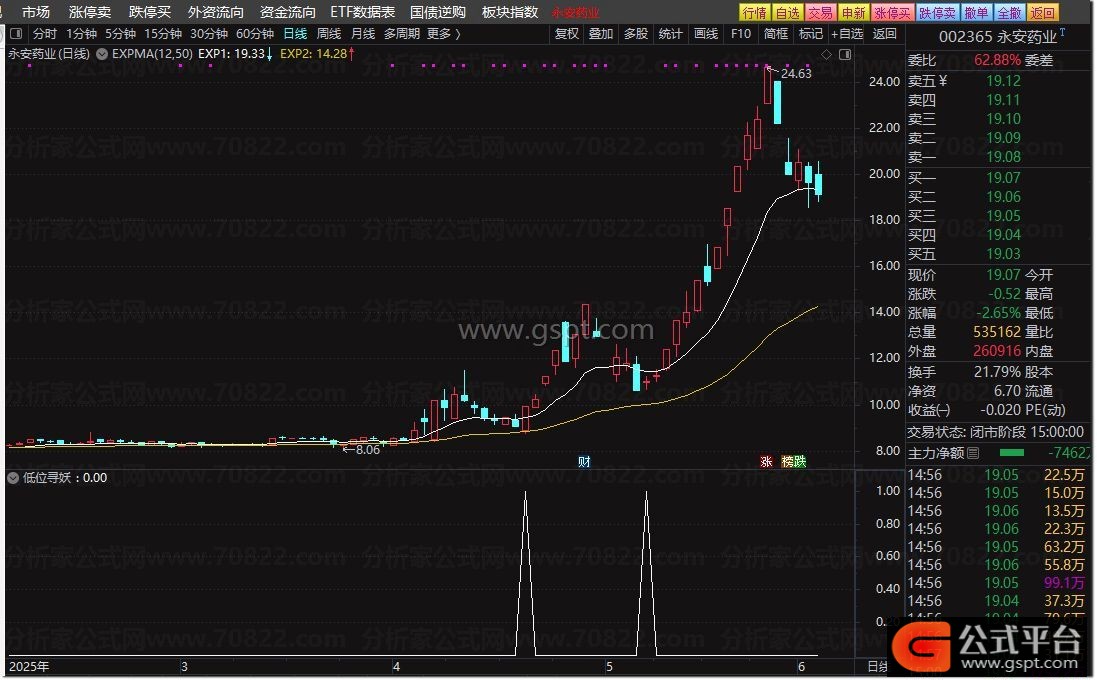
Task: Open the 跌停买 menu
Action: pyautogui.click(x=150, y=13)
